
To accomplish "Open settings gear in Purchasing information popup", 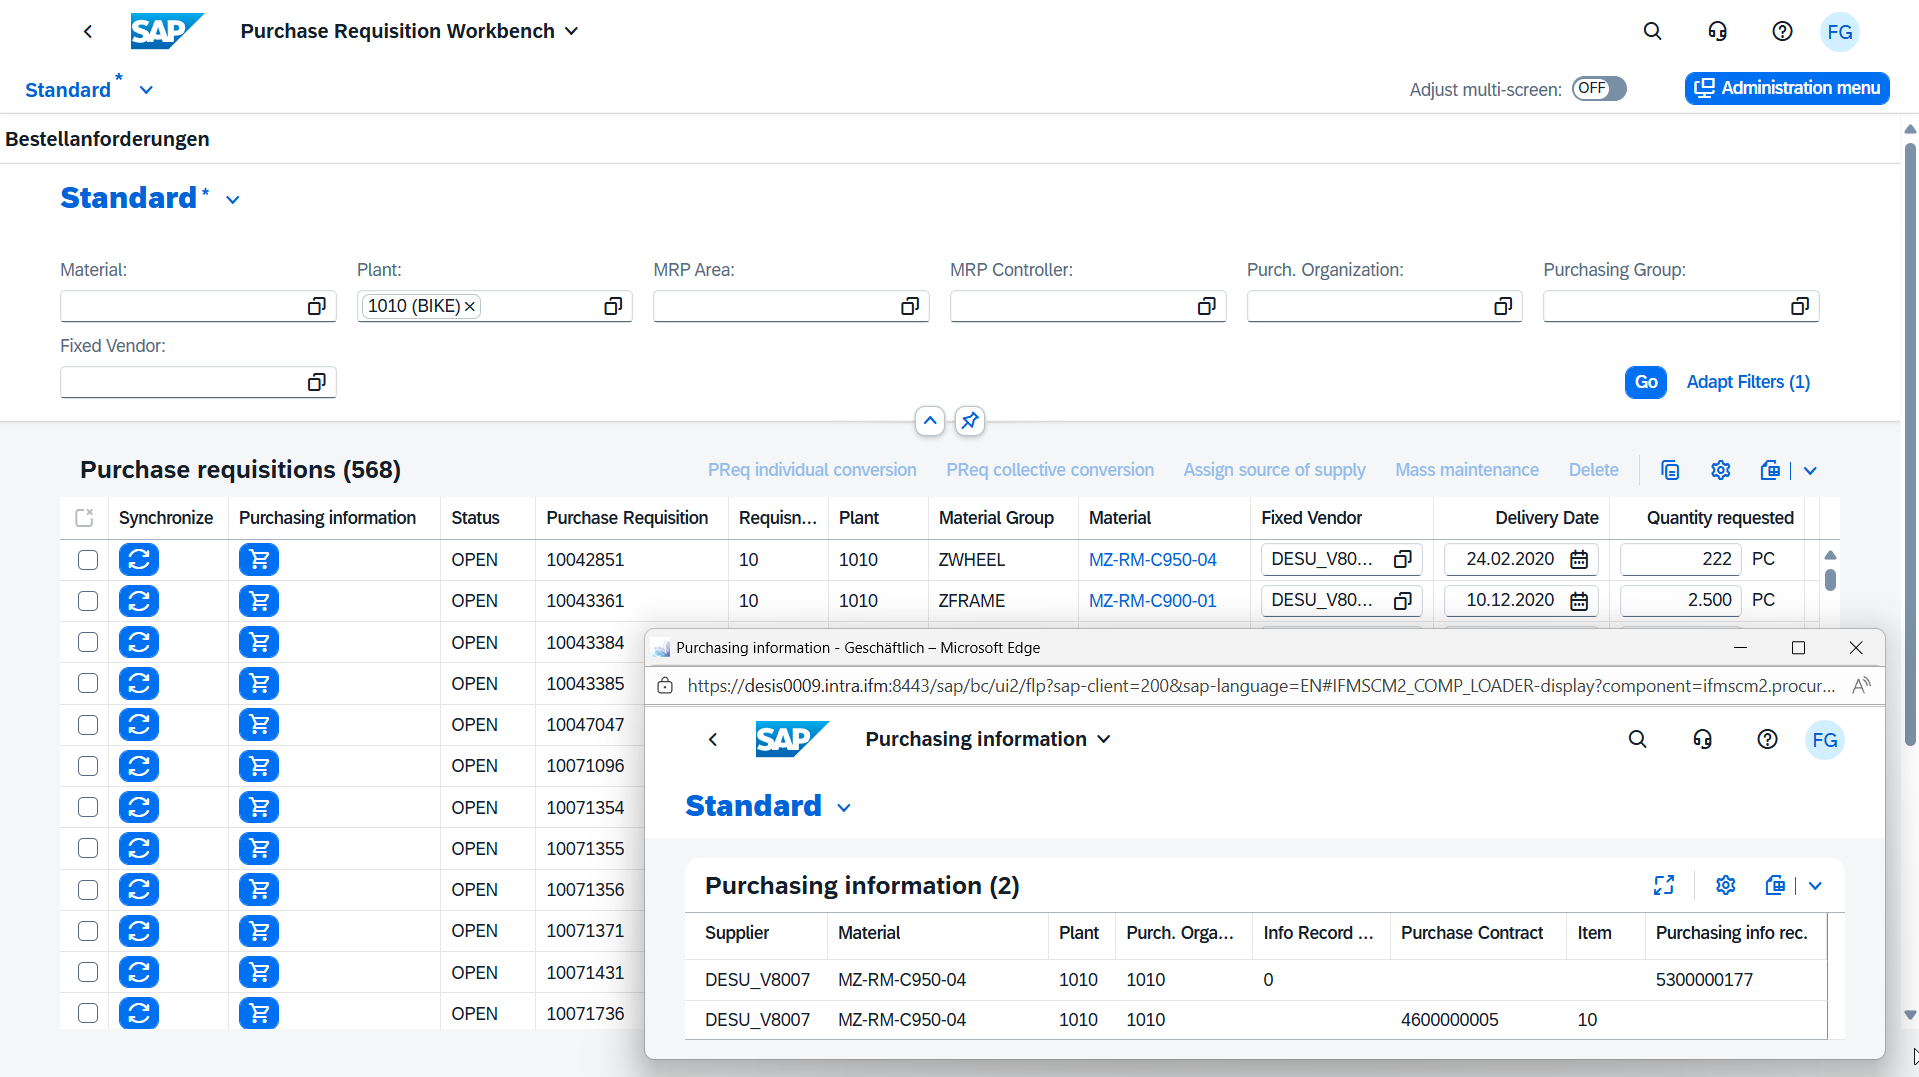I will pos(1725,885).
